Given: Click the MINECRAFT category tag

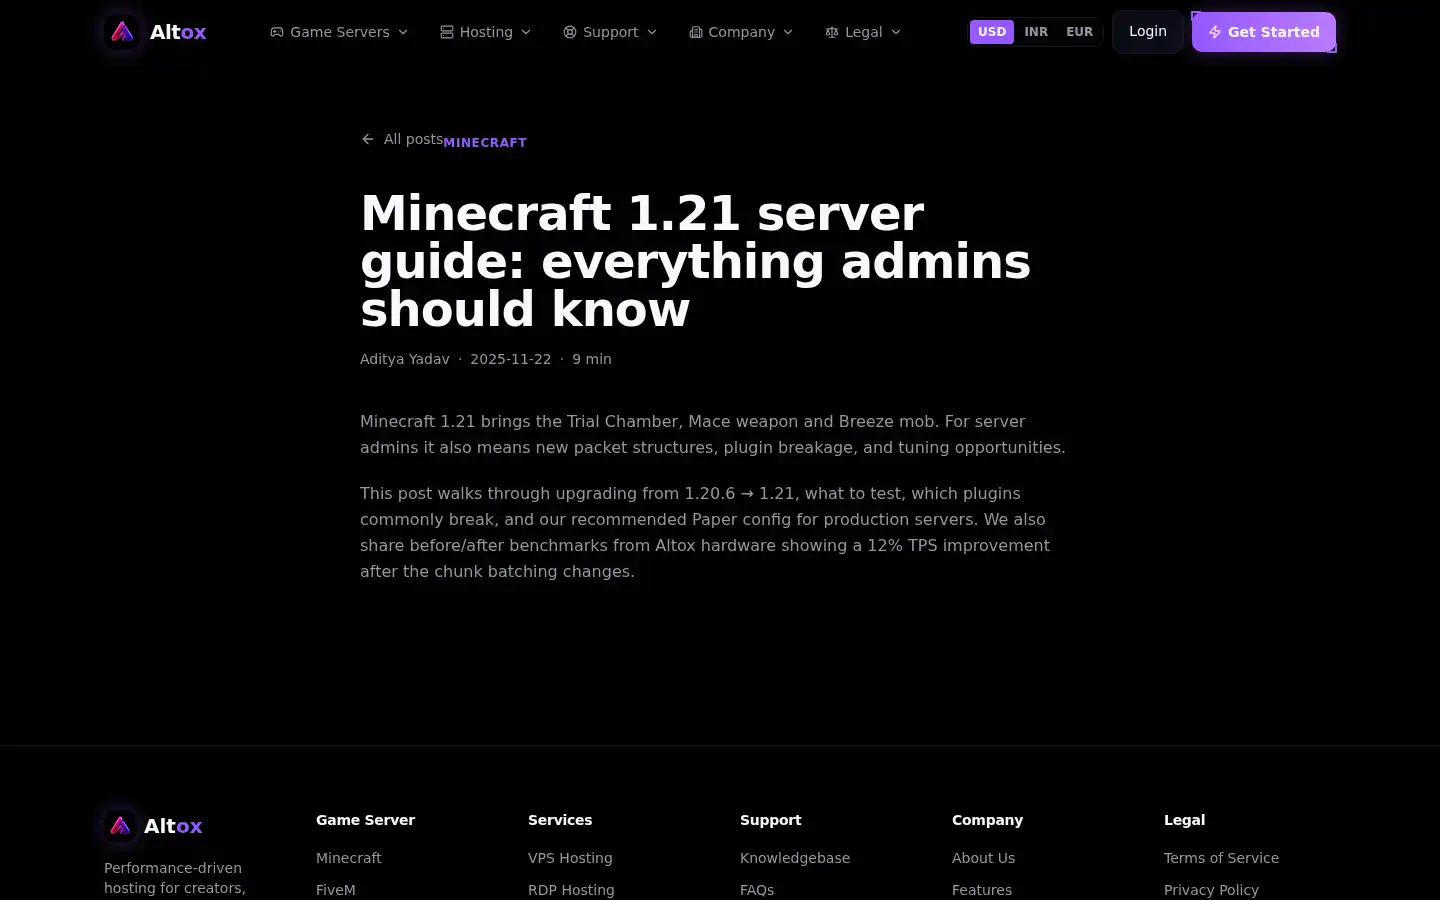Looking at the screenshot, I should 485,142.
